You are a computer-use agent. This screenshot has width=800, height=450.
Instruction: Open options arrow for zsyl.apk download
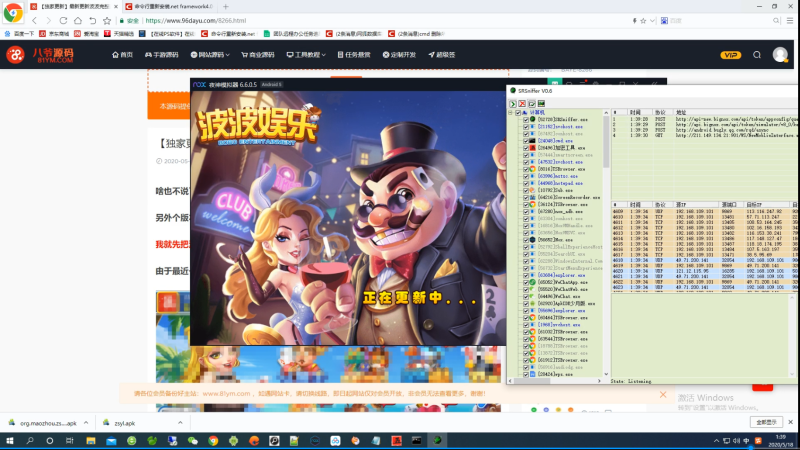pos(180,423)
